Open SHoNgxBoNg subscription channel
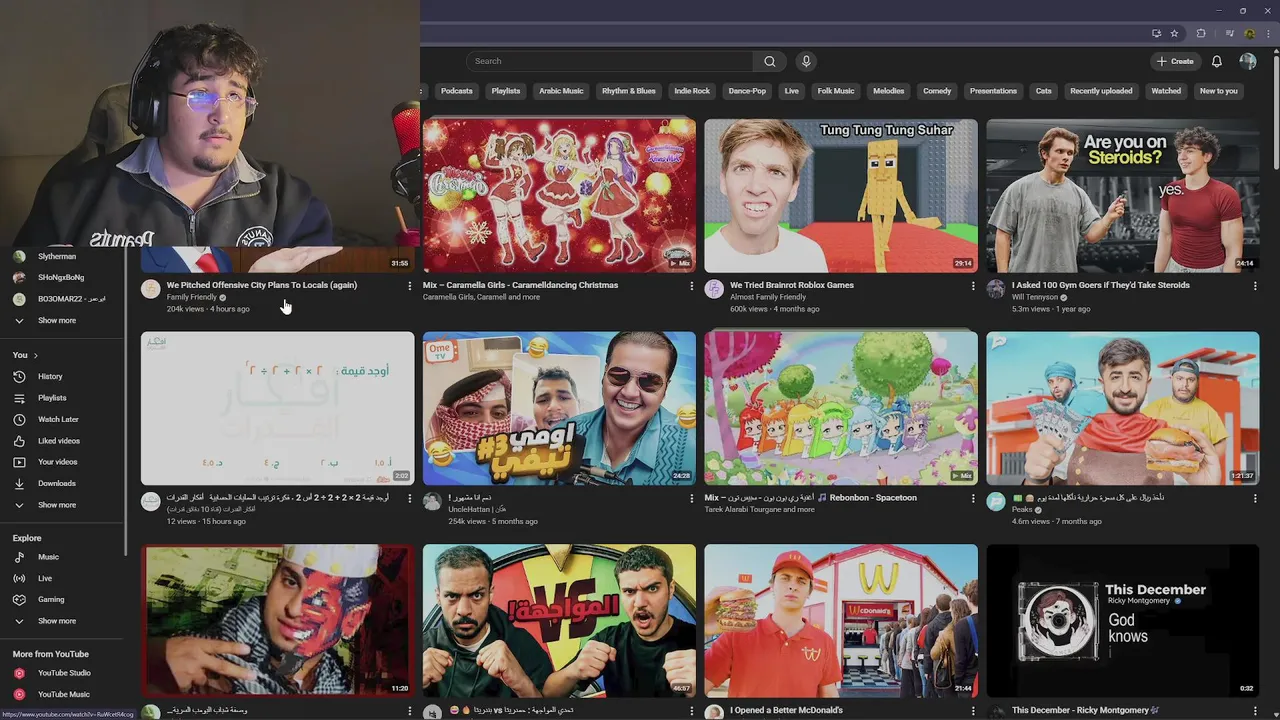The width and height of the screenshot is (1280, 720). point(63,277)
